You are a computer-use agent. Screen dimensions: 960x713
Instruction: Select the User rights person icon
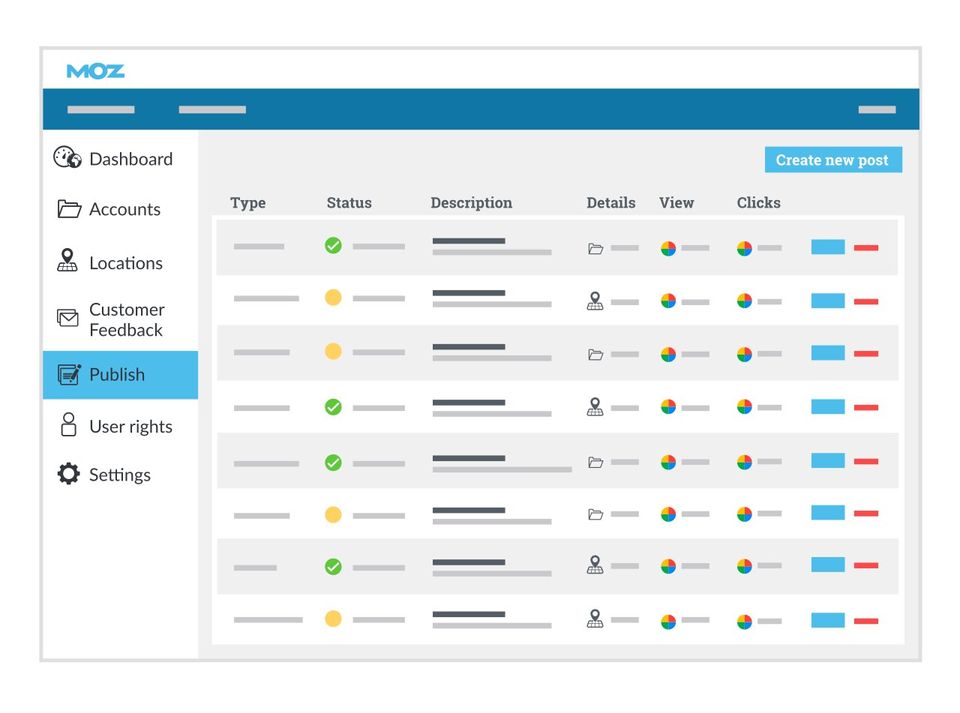(69, 424)
